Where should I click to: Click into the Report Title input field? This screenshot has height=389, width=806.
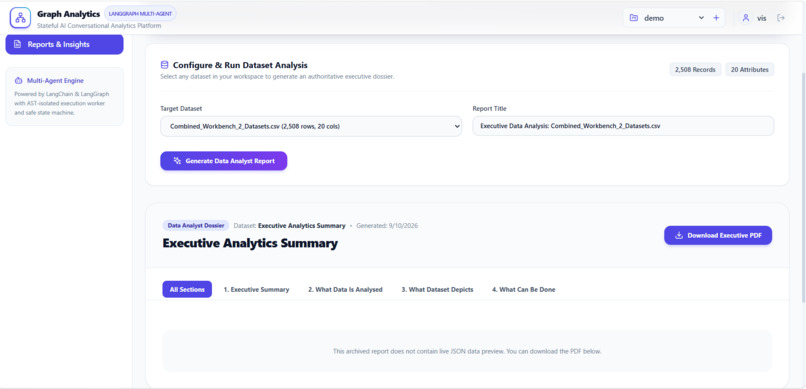[623, 126]
